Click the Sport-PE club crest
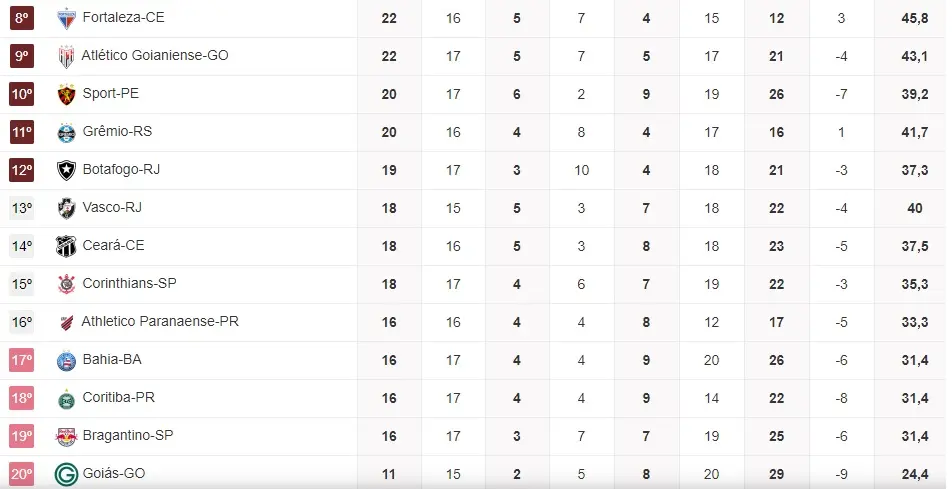This screenshot has width=952, height=489. tap(67, 94)
